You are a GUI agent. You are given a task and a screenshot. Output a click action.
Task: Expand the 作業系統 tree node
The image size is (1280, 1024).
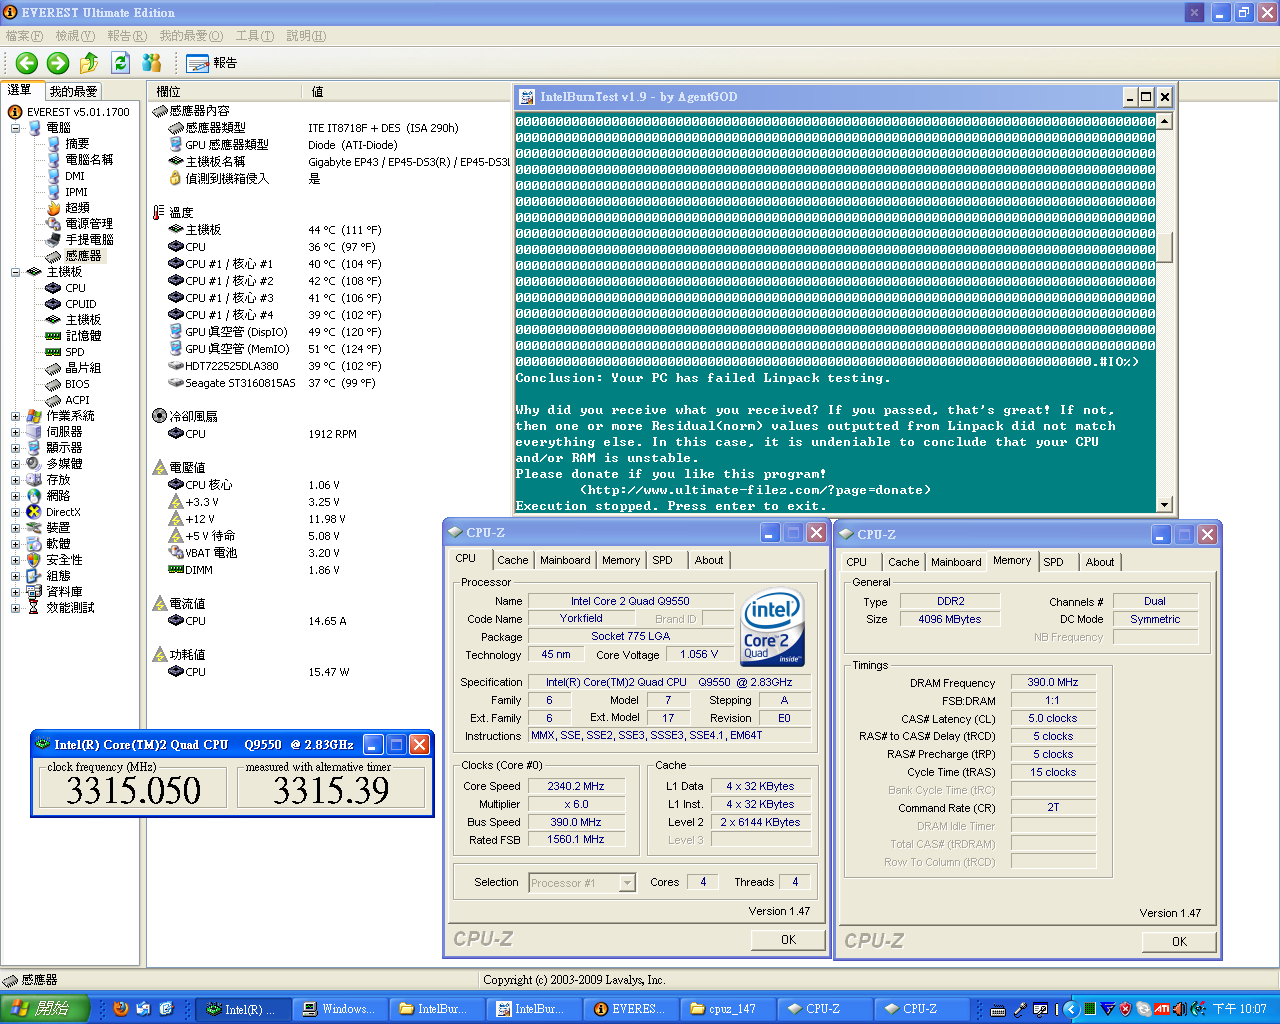tap(15, 416)
